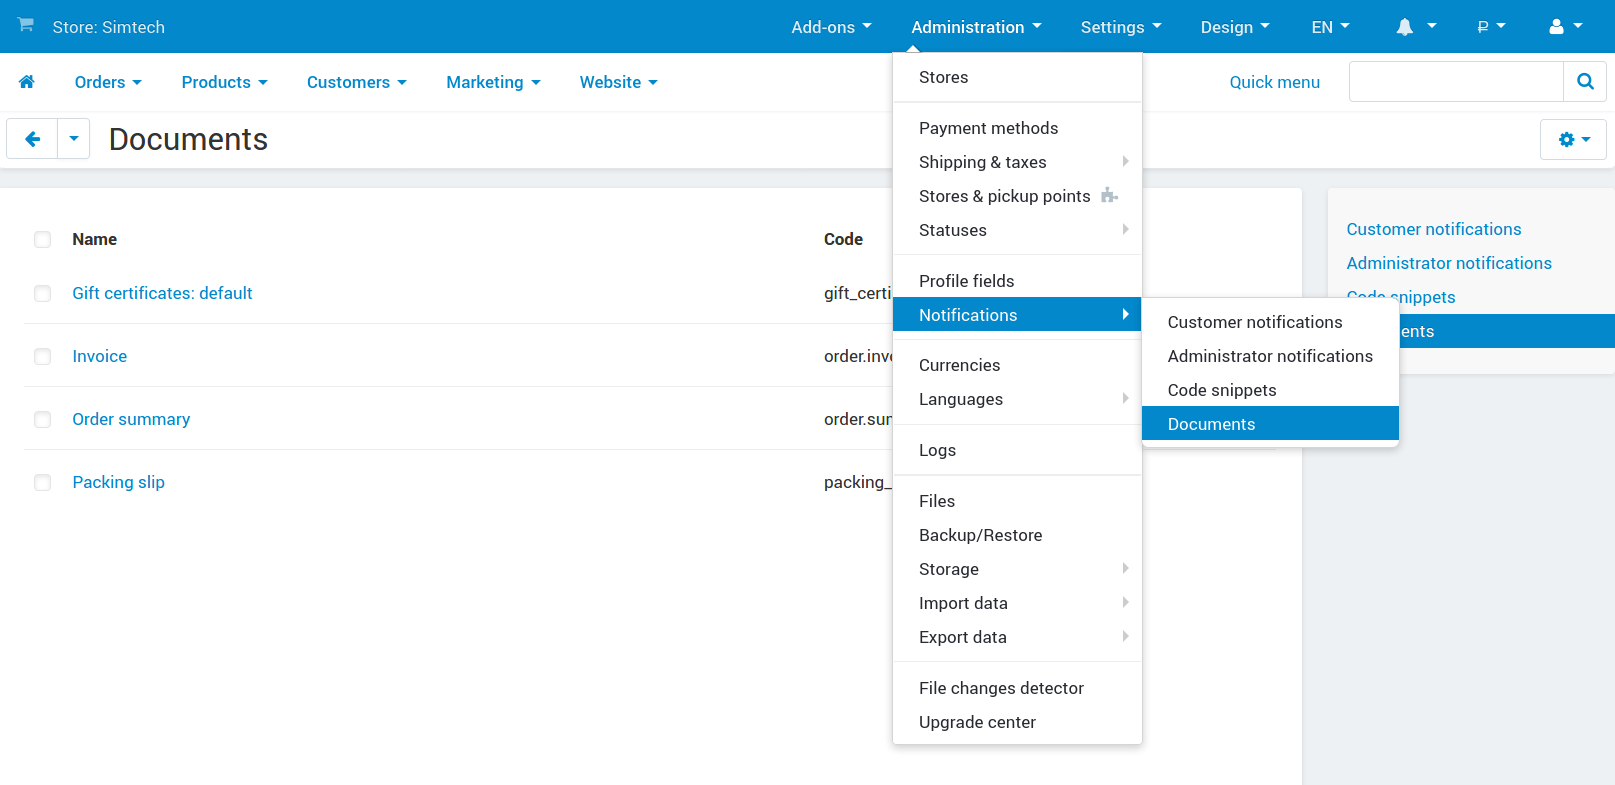Click inside the search input field
Screen dimensions: 1615x785
1456,82
